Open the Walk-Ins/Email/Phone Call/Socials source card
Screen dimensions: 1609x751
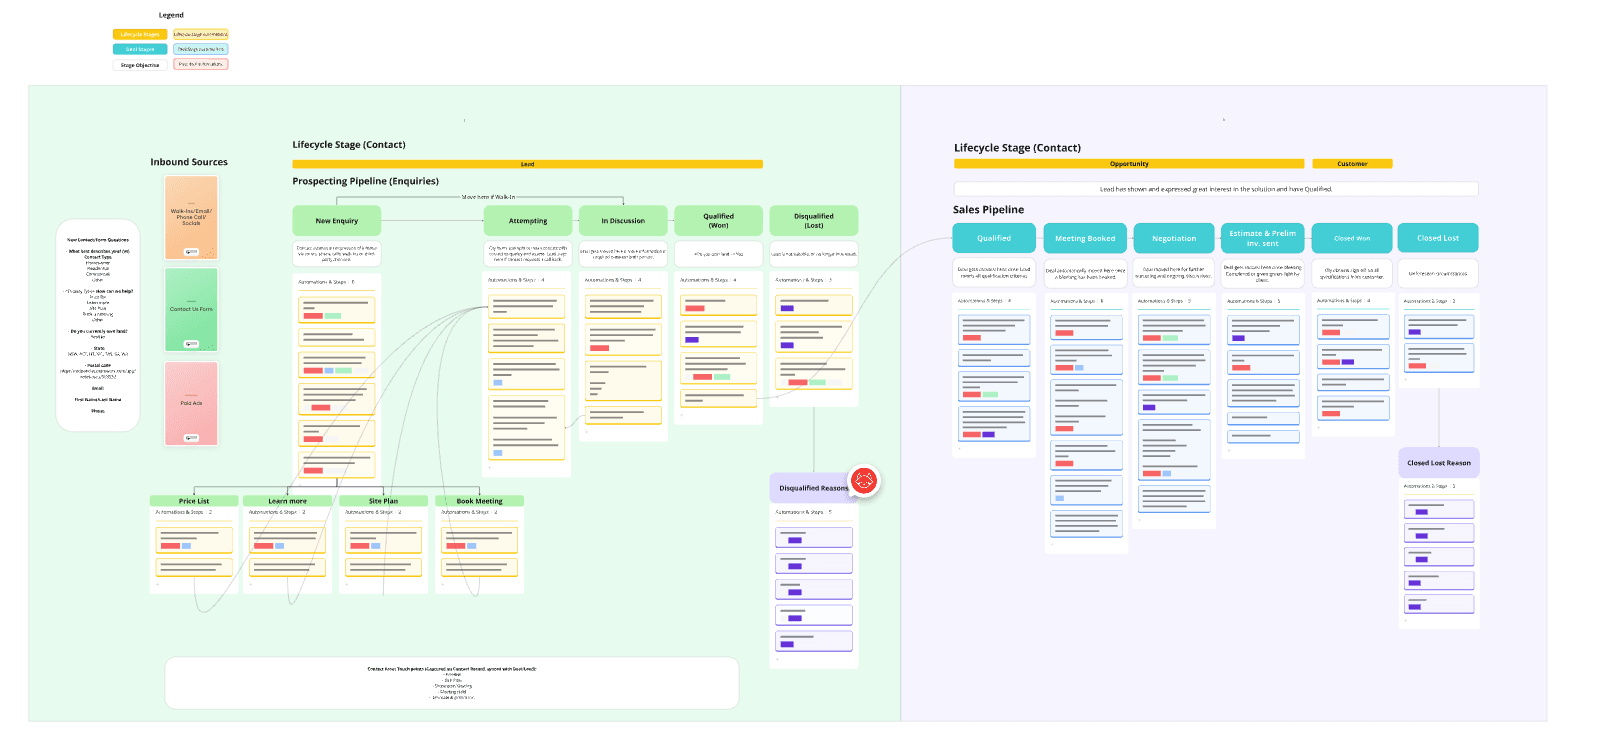(x=191, y=218)
